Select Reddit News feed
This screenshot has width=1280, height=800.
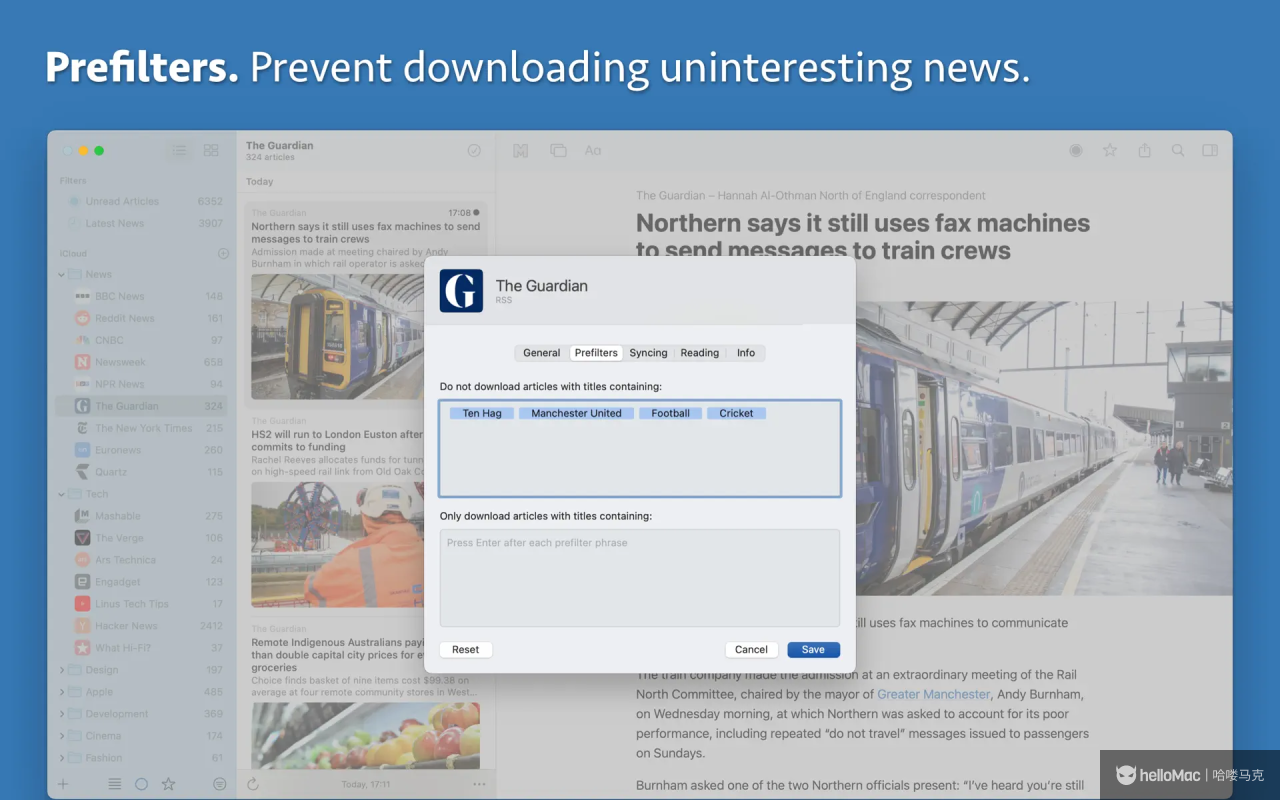[x=141, y=318]
